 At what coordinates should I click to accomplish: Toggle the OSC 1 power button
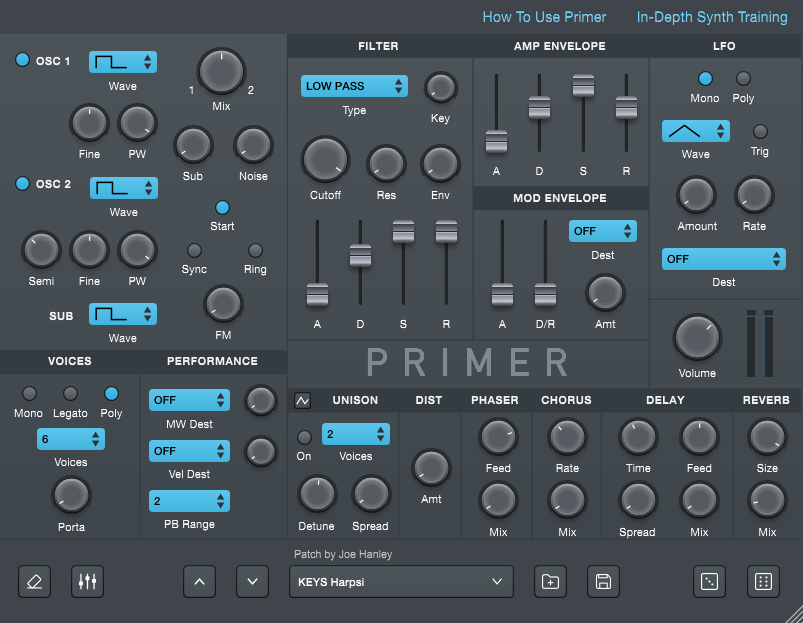pos(23,61)
